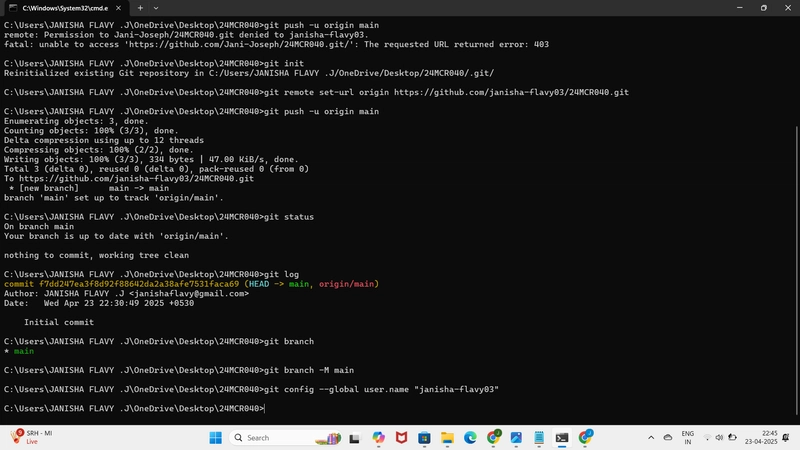Open Microsoft Edge from the taskbar
Screen dimensions: 800x450
(470, 438)
